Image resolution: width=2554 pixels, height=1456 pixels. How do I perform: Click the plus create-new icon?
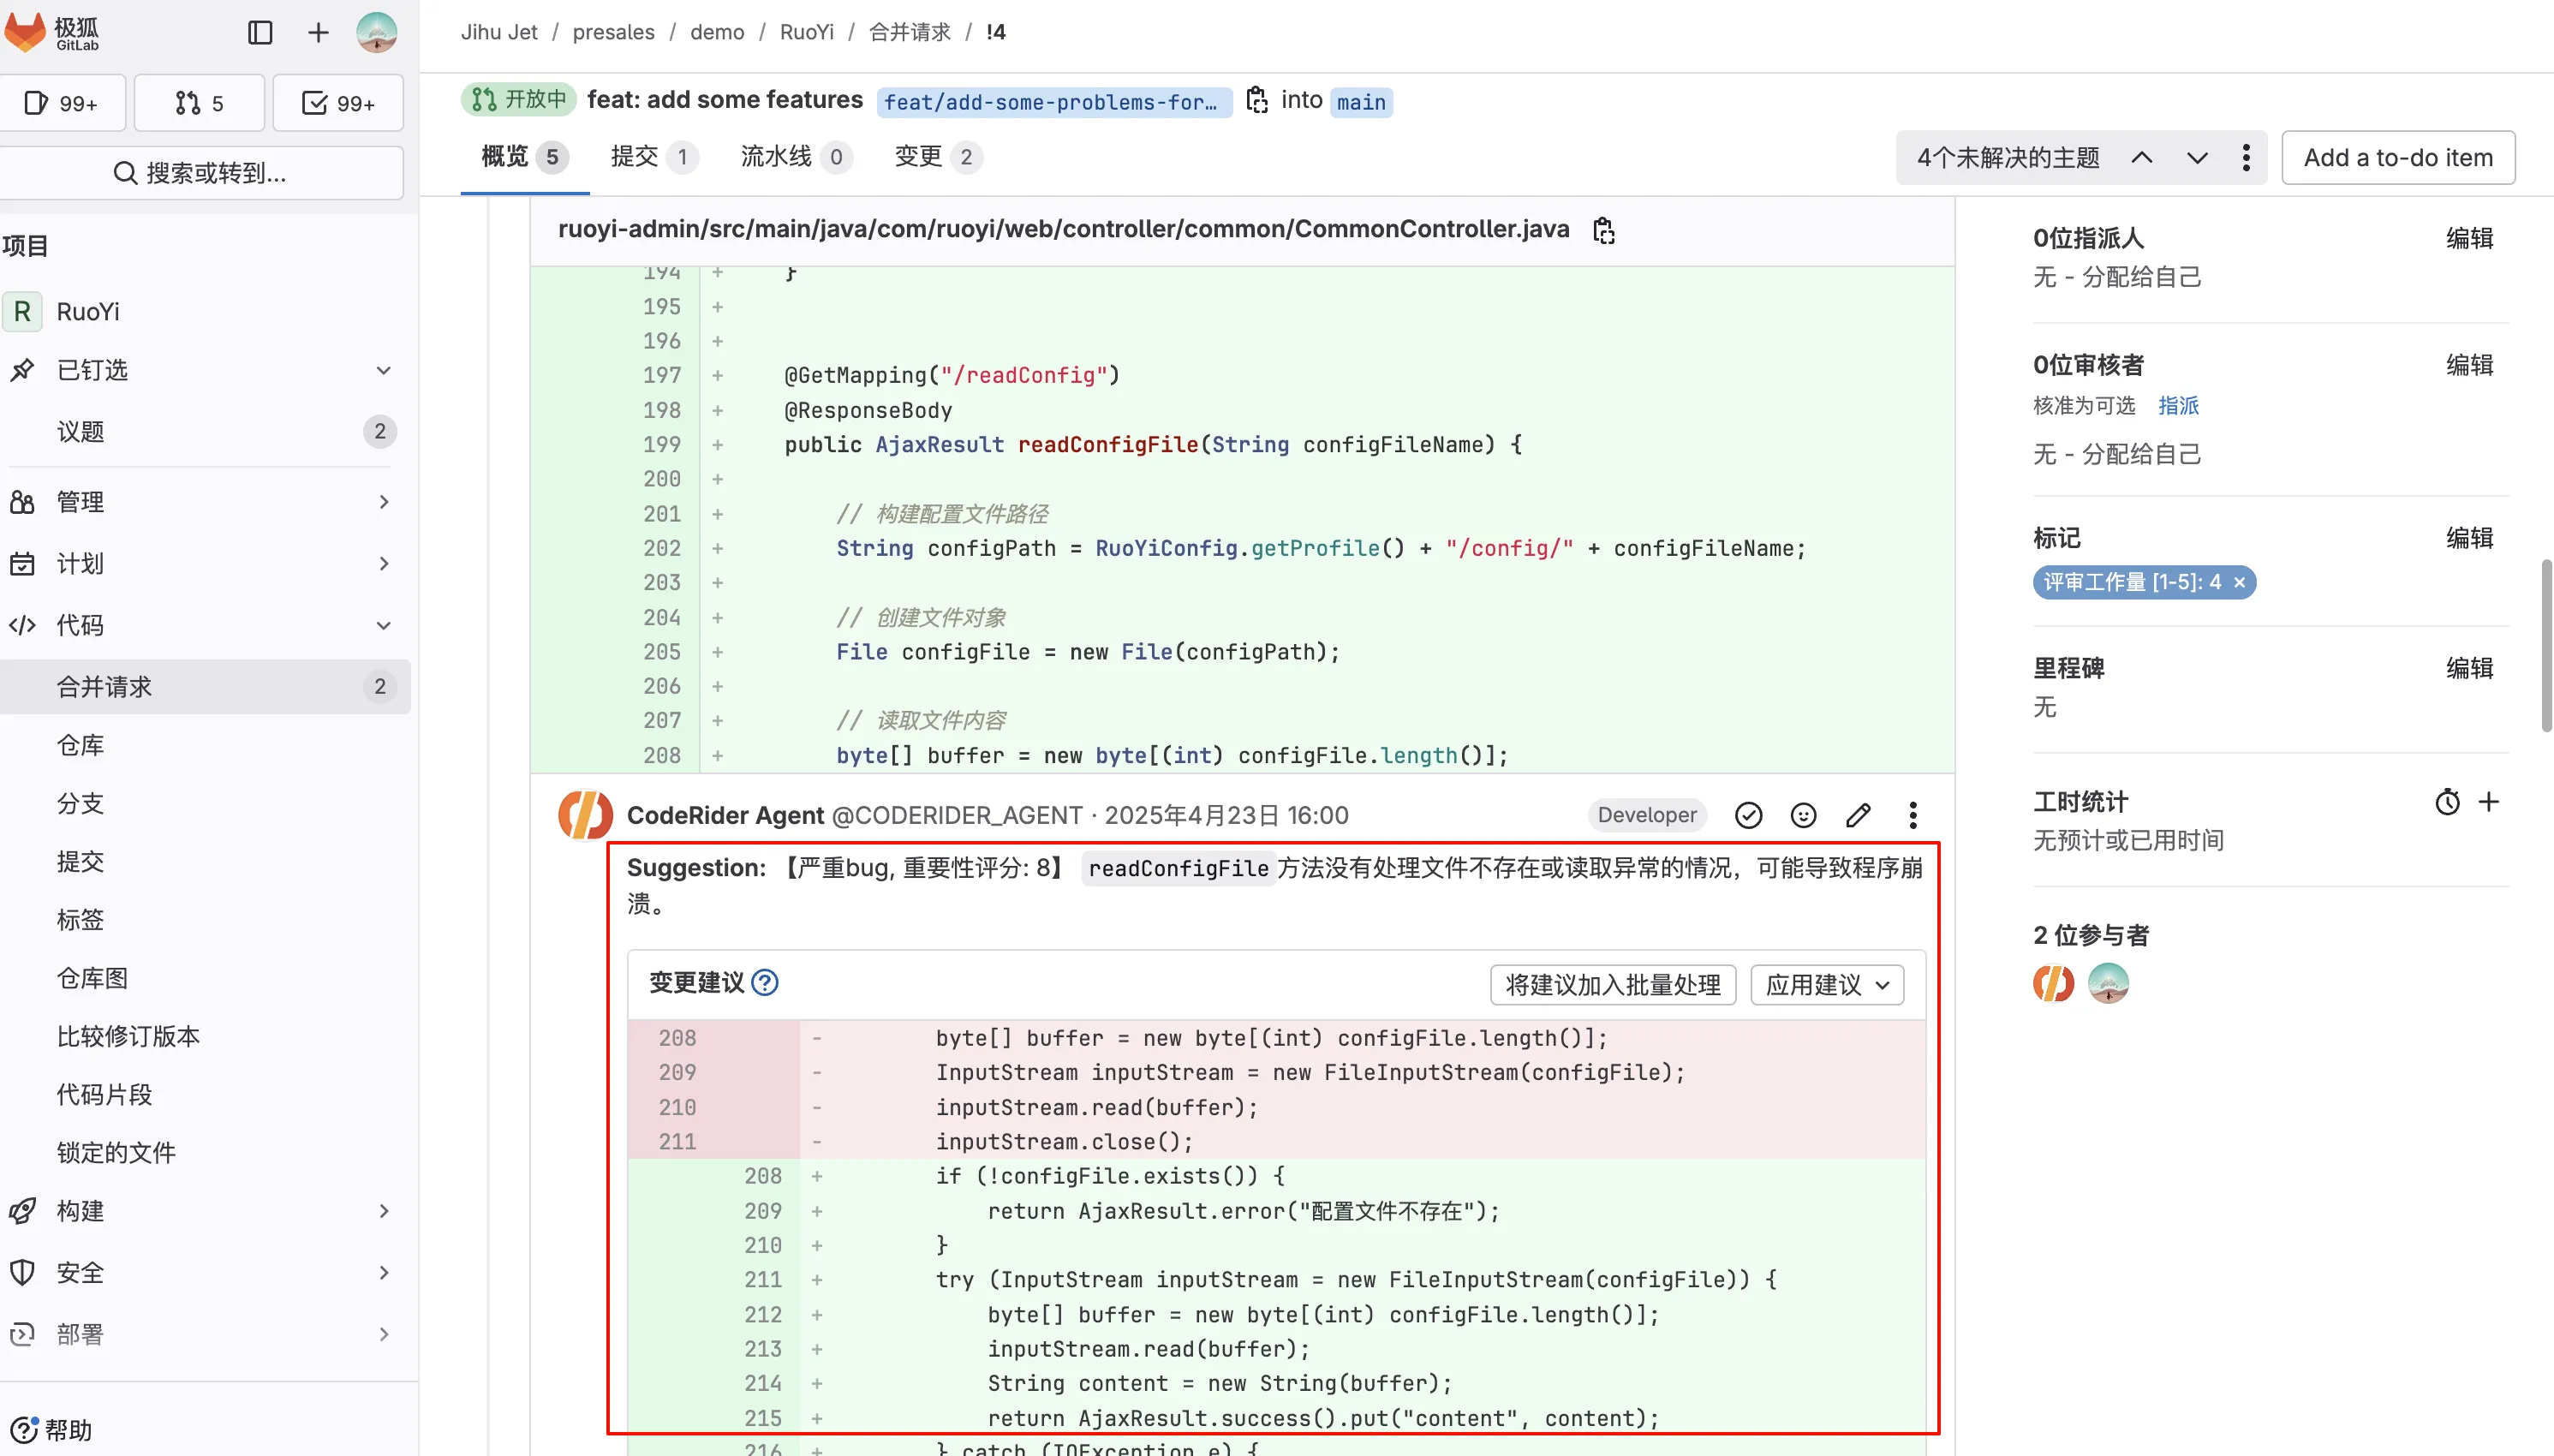(x=318, y=33)
